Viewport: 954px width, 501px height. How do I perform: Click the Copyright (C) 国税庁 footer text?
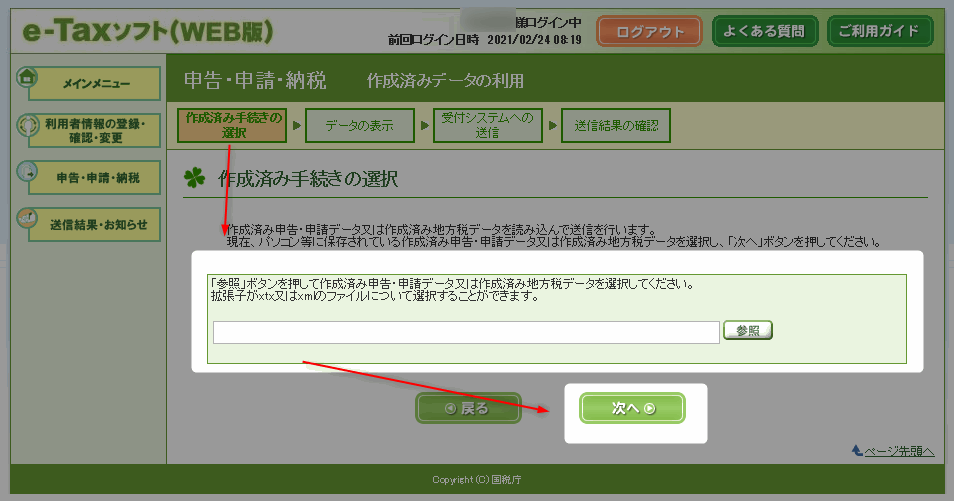(x=476, y=480)
